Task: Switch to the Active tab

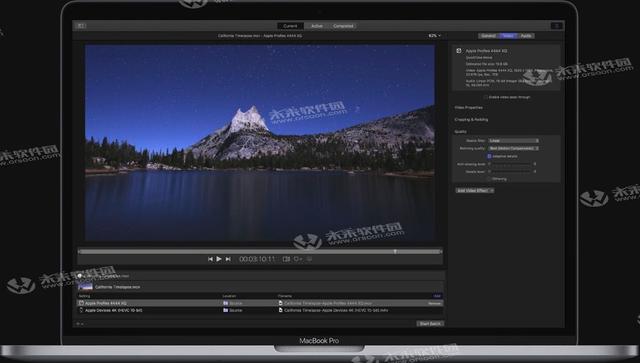Action: point(317,26)
